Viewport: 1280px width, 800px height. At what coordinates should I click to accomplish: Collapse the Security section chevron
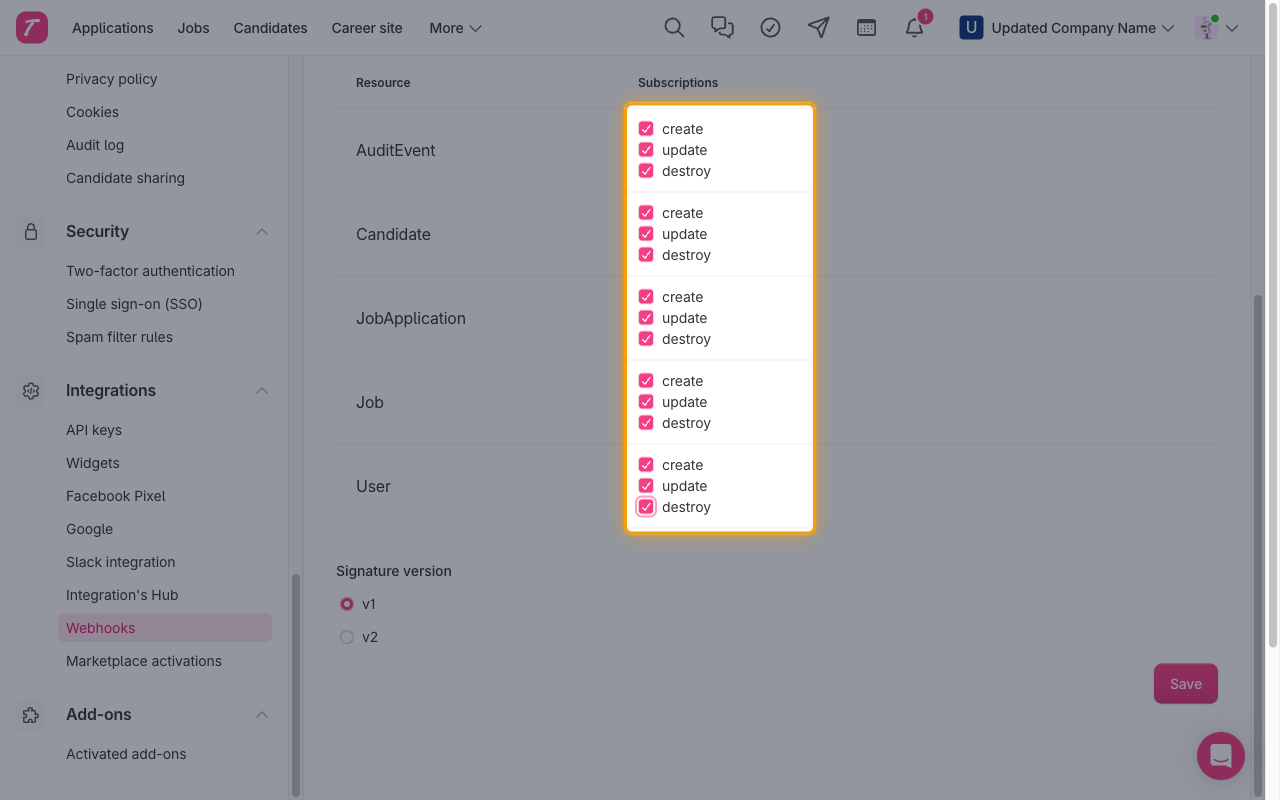click(262, 231)
